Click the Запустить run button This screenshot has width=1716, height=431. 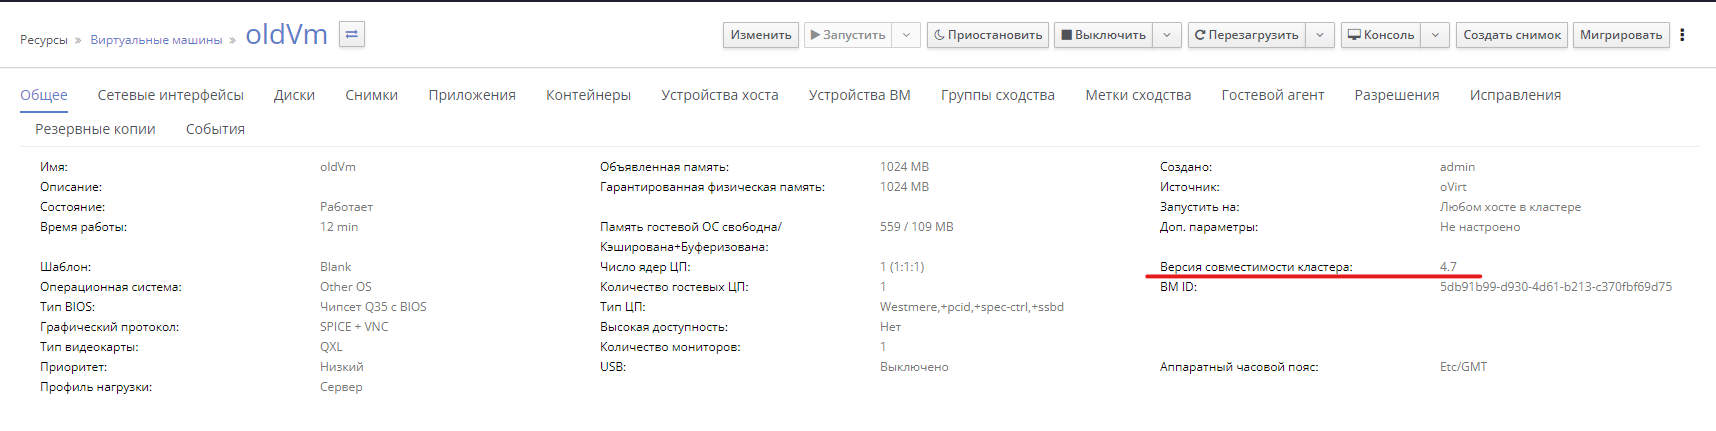click(848, 35)
